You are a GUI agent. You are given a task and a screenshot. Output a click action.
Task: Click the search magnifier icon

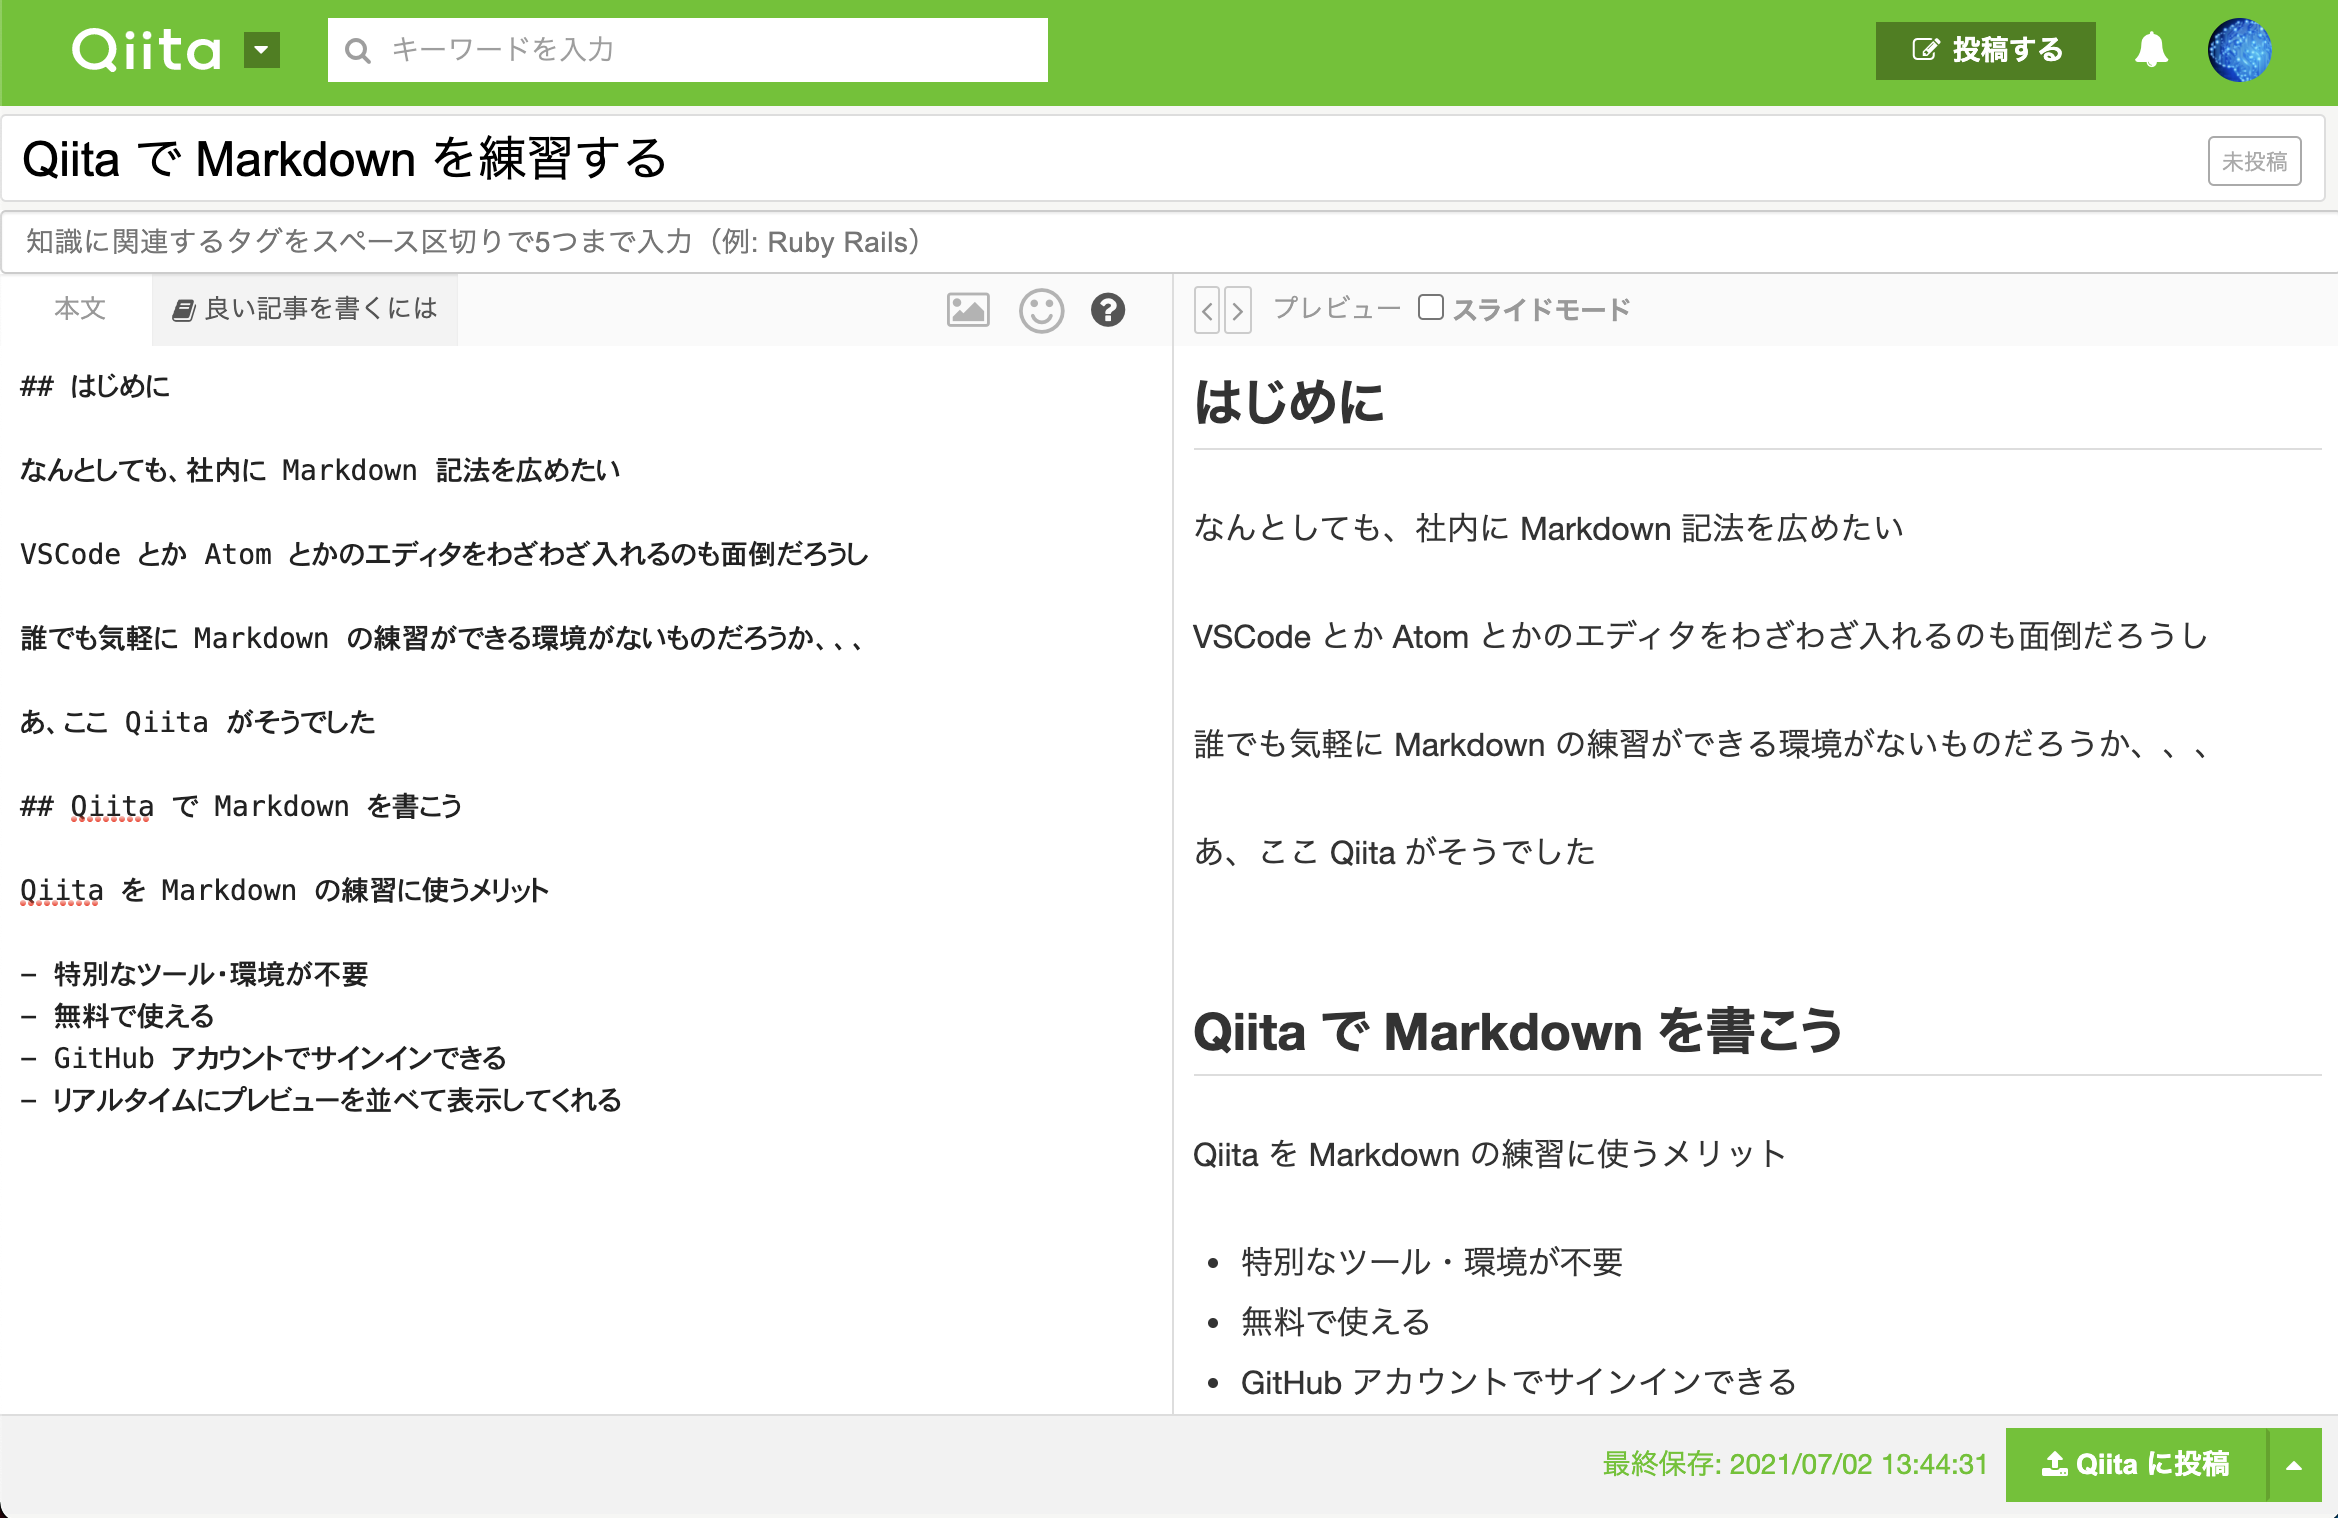(x=358, y=50)
